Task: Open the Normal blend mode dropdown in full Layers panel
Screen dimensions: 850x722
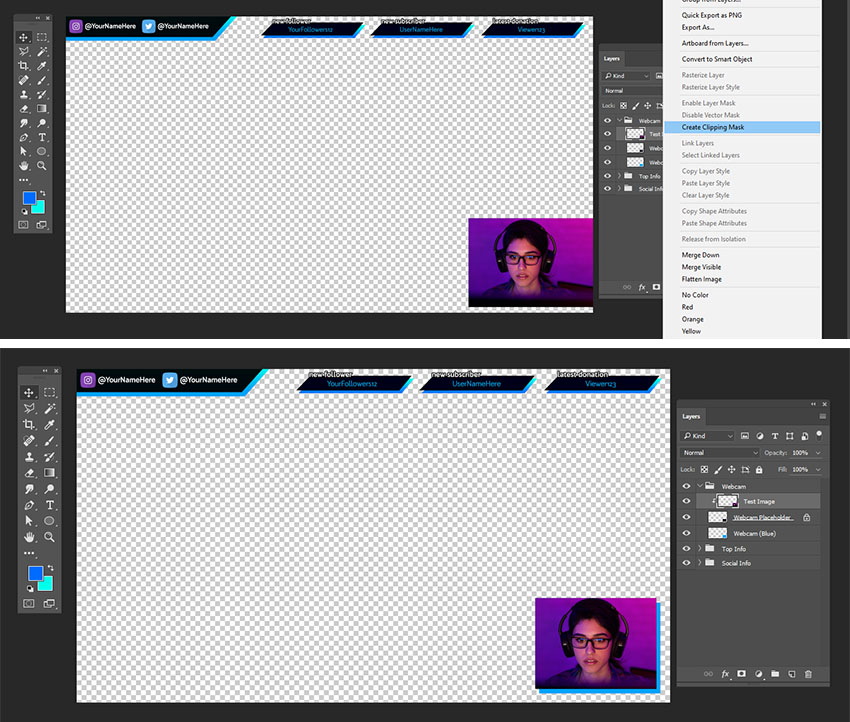Action: [x=720, y=453]
